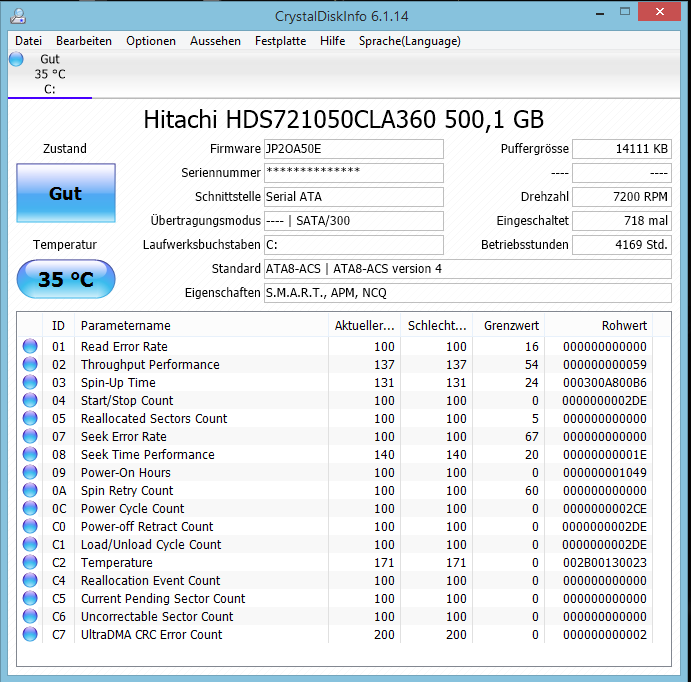691x682 pixels.
Task: Select the Load/Unload Cycle Count row text
Action: click(x=151, y=545)
